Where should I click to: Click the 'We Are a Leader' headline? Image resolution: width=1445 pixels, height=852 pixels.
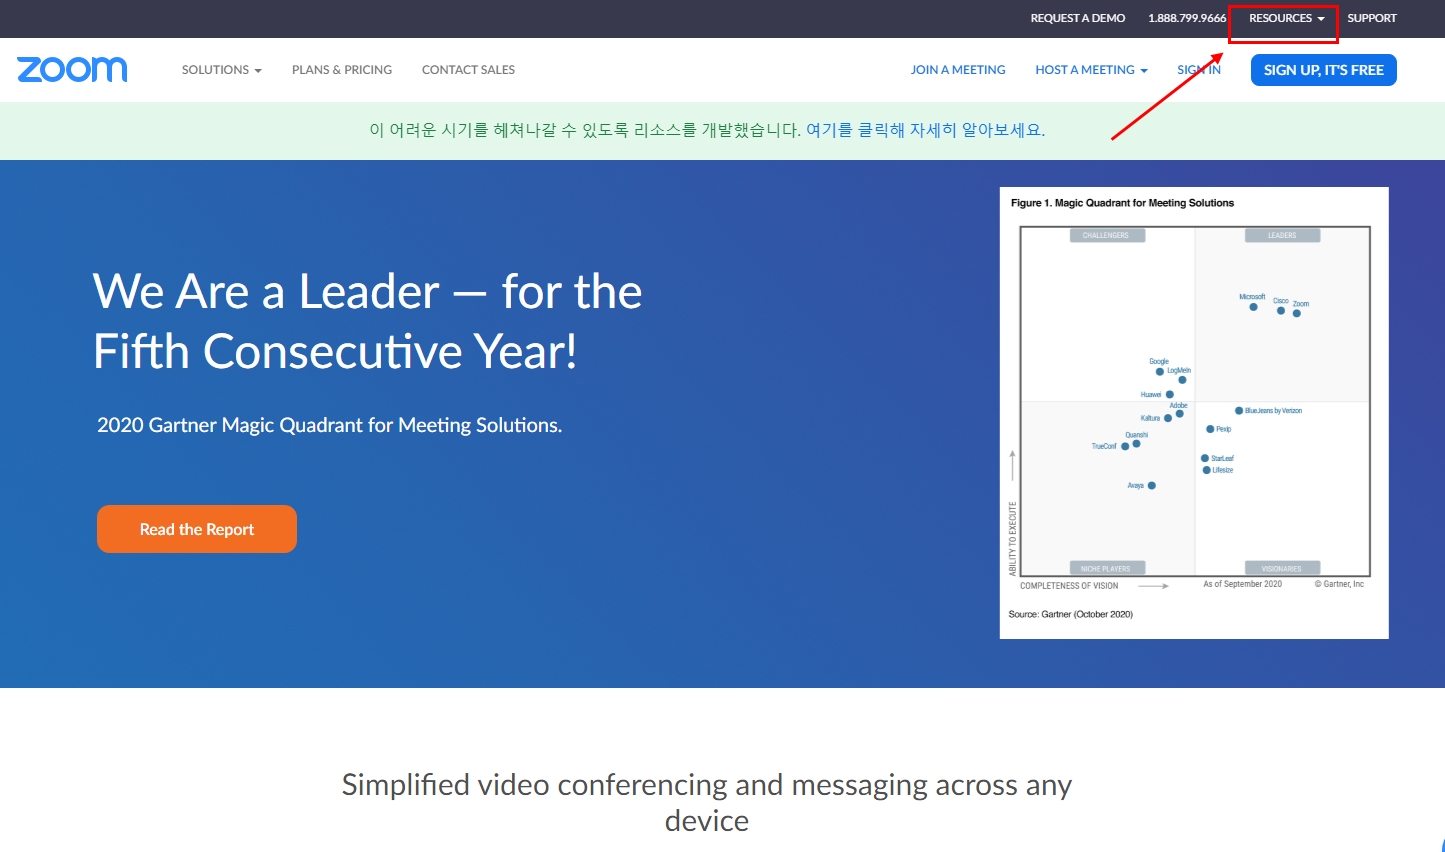[x=368, y=321]
